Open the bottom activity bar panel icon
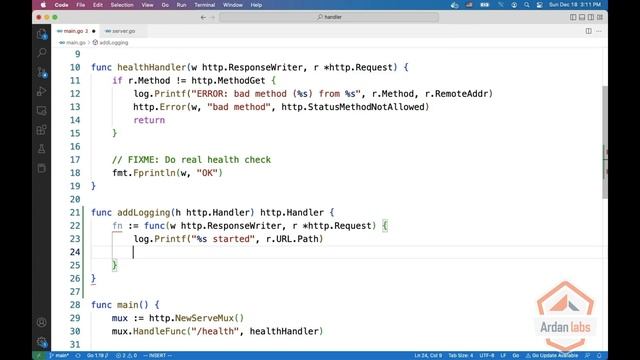This screenshot has width=640, height=360. [x=42, y=168]
